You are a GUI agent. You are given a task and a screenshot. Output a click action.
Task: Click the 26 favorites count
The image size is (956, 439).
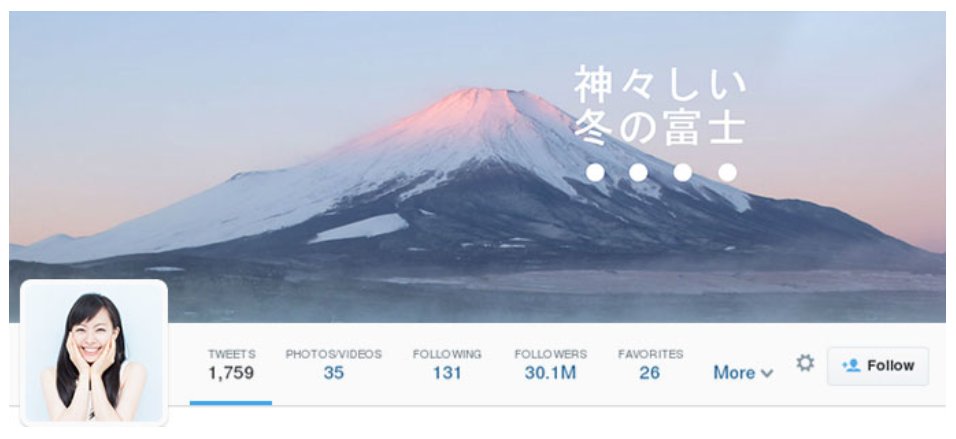coord(650,373)
